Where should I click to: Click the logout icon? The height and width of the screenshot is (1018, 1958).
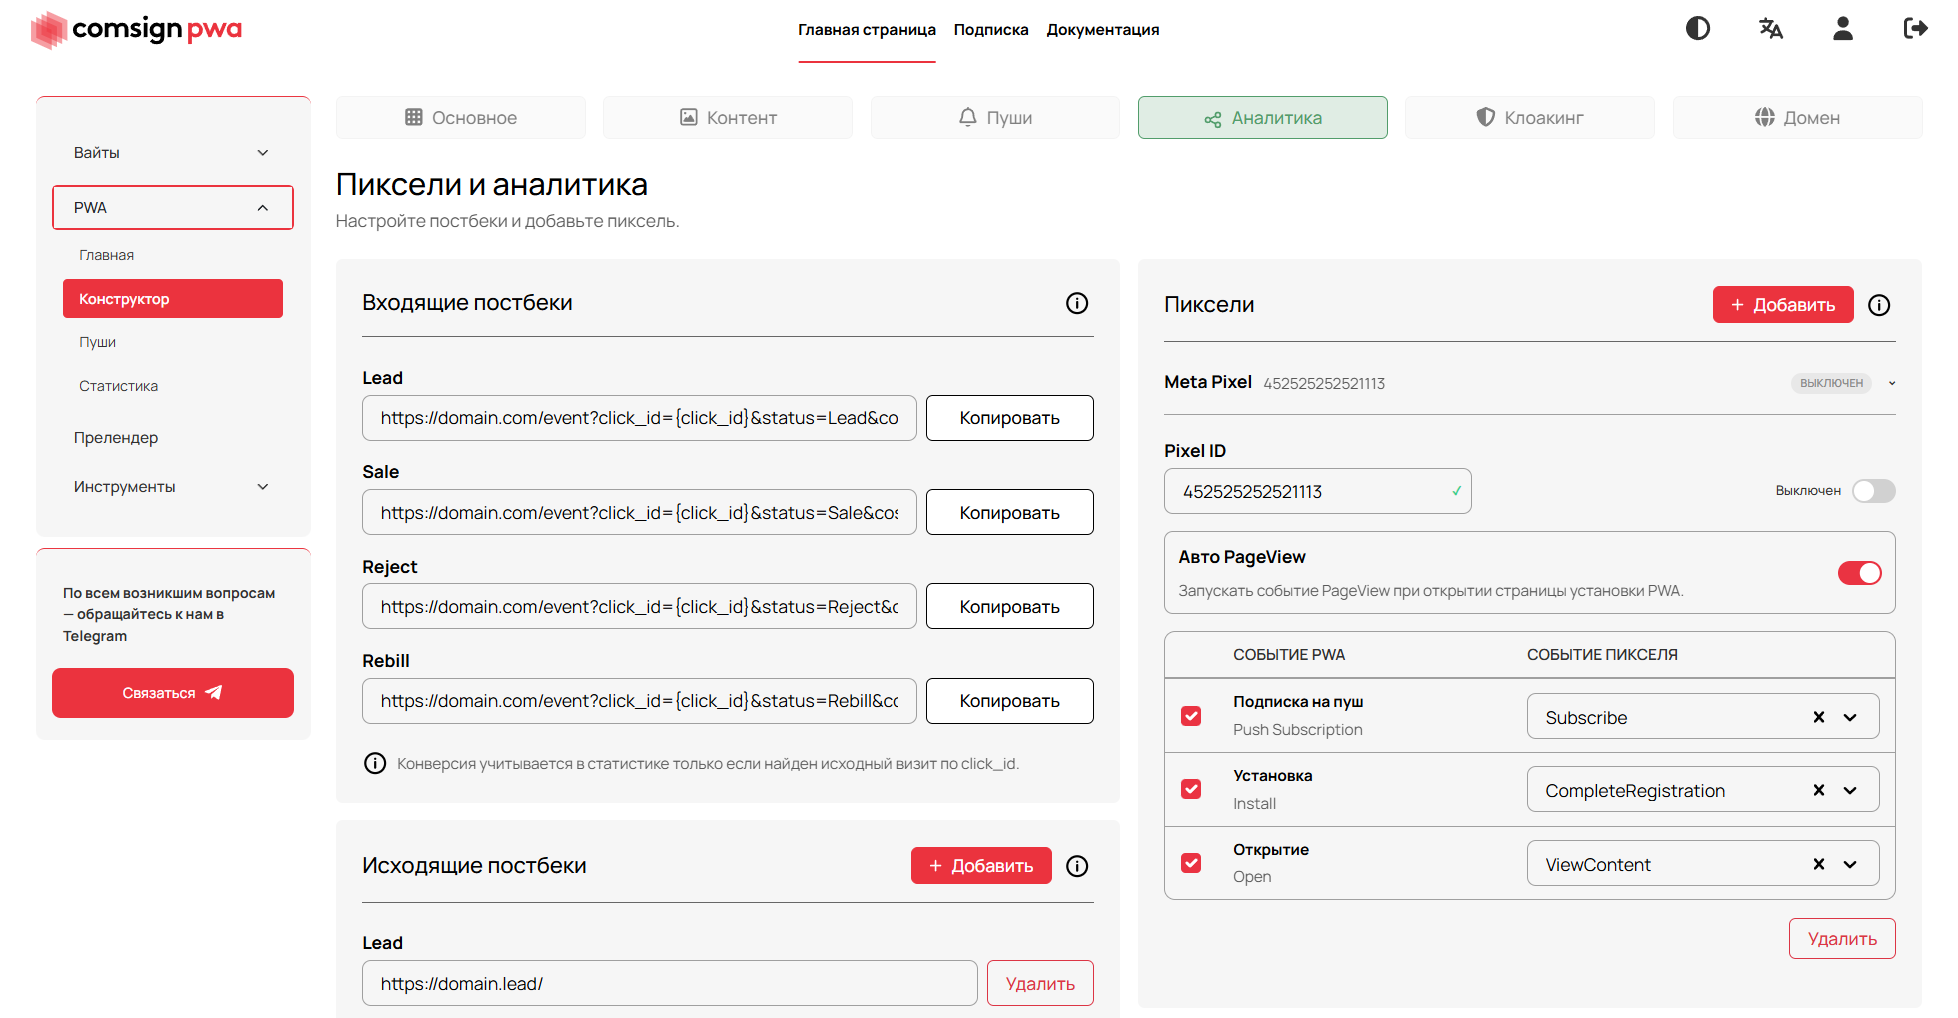(1915, 28)
